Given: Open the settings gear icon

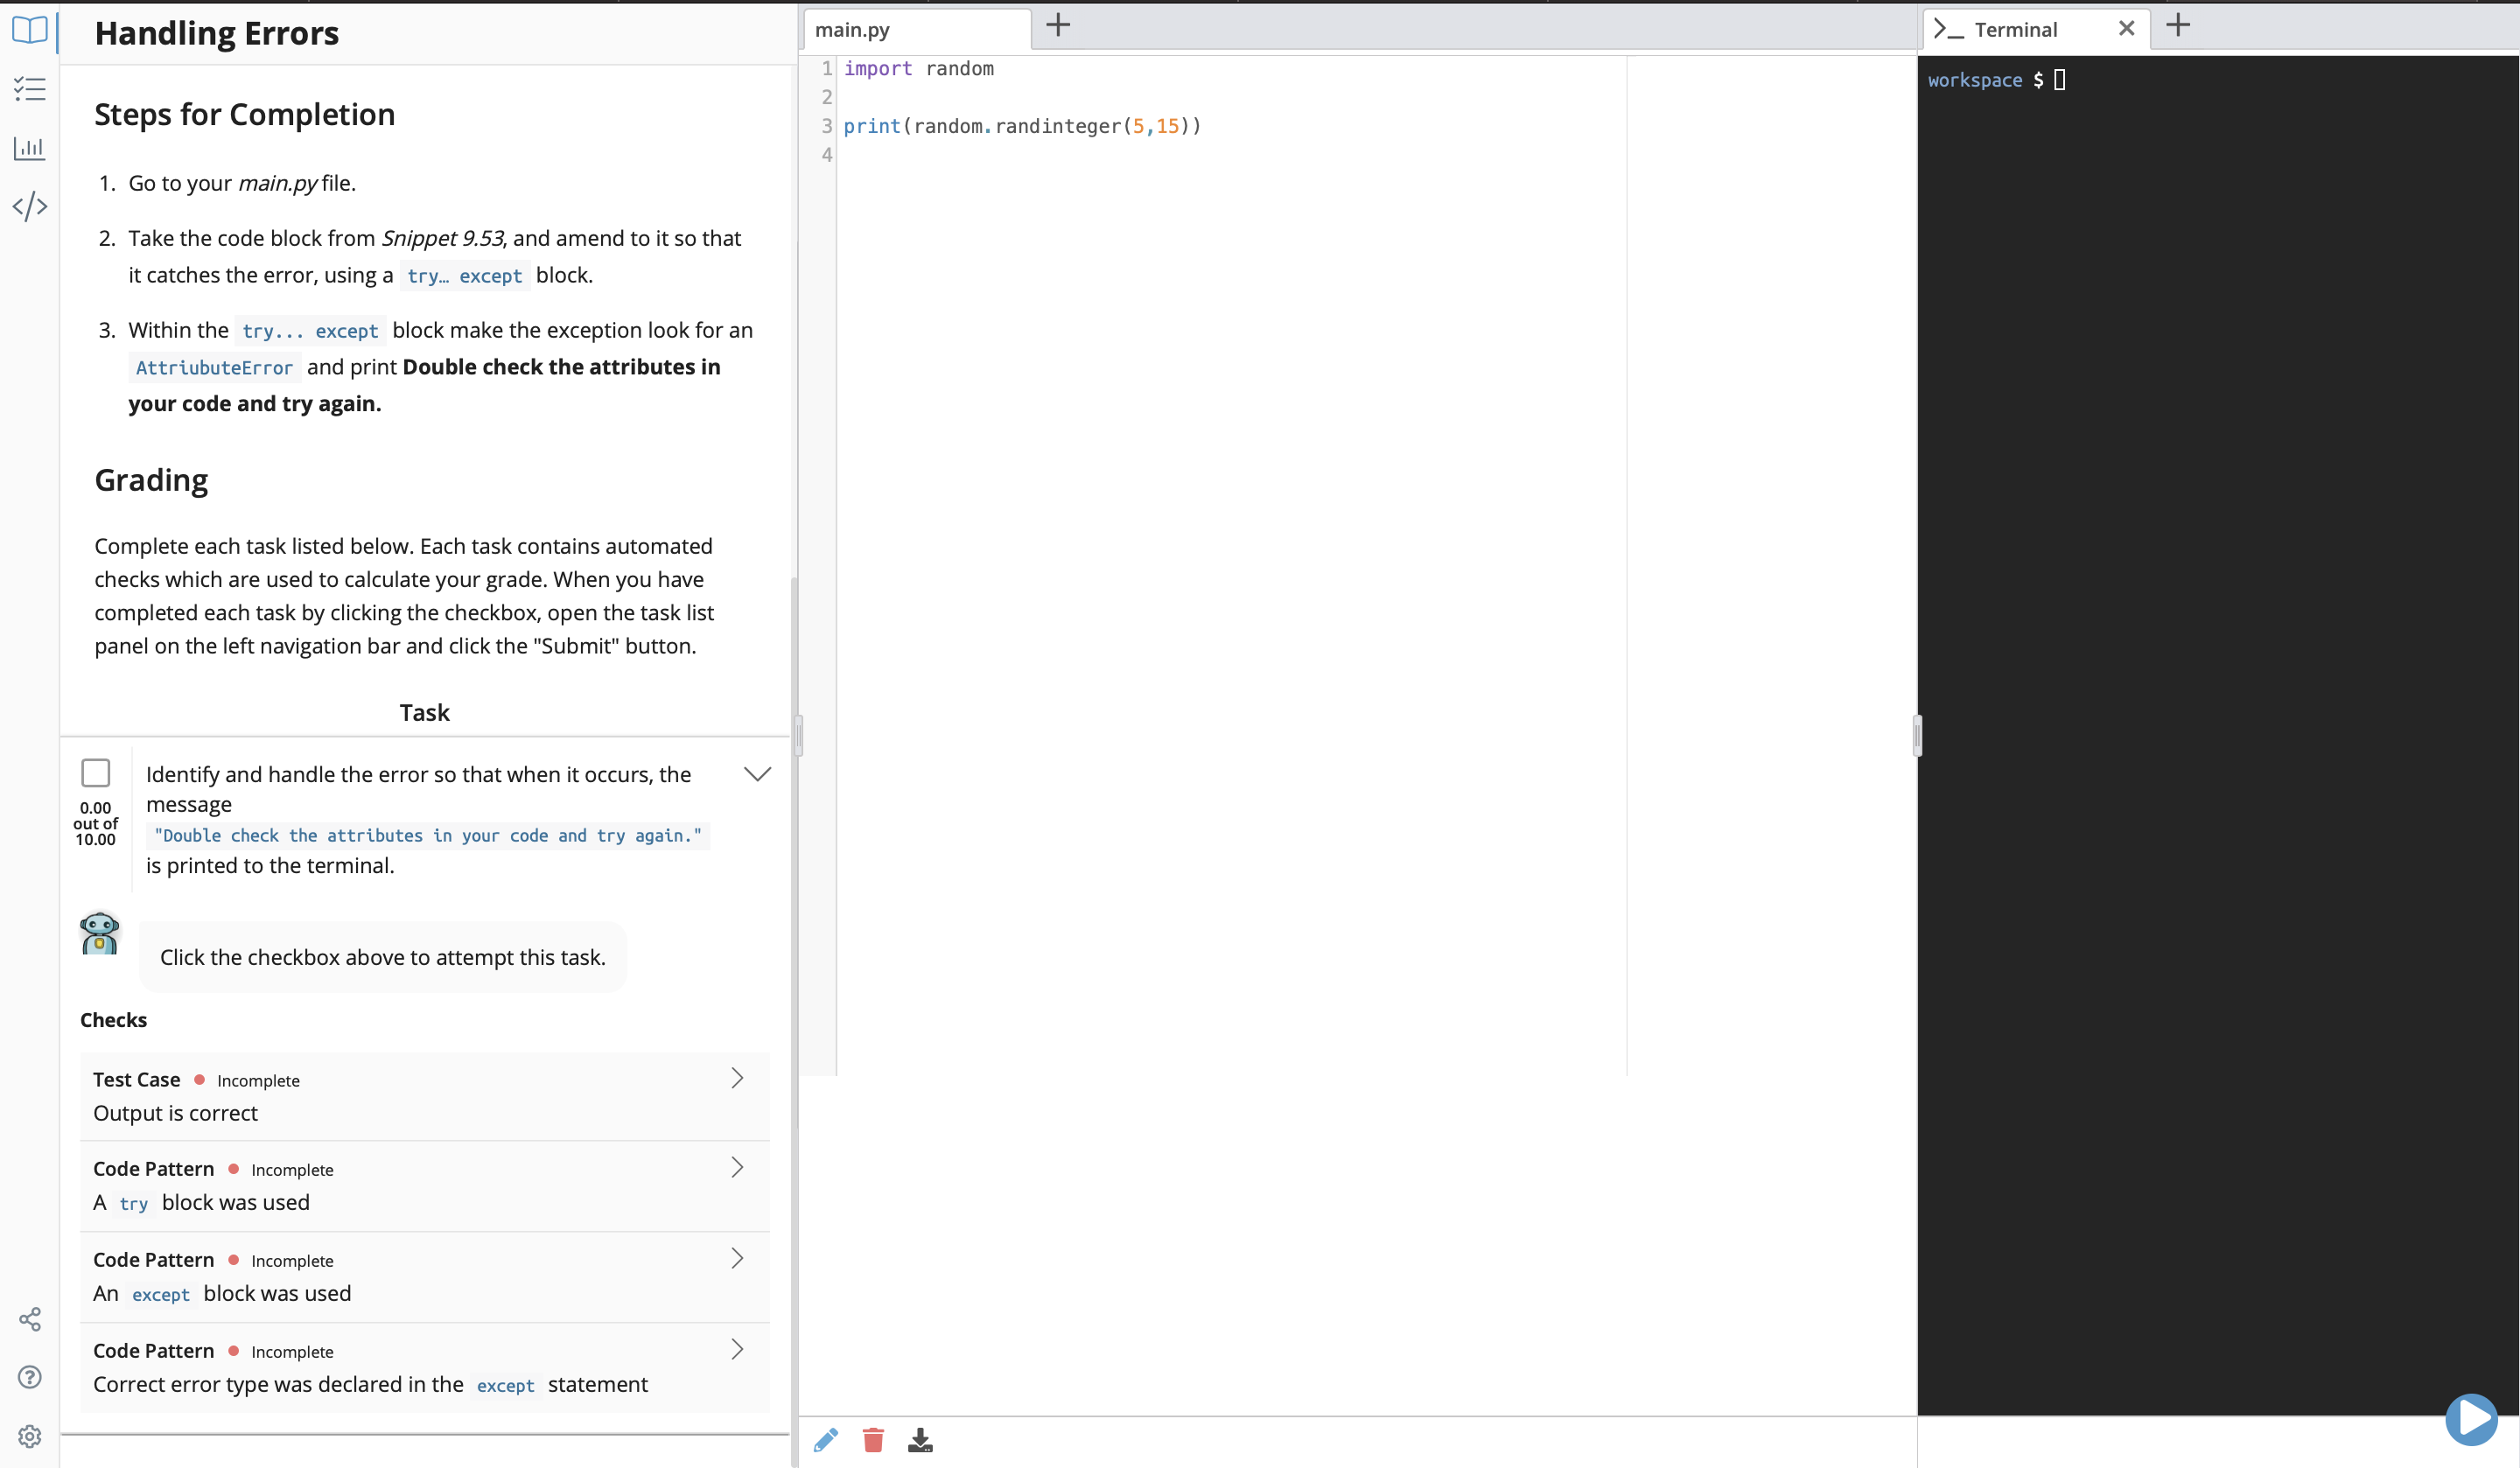Looking at the screenshot, I should coord(30,1436).
